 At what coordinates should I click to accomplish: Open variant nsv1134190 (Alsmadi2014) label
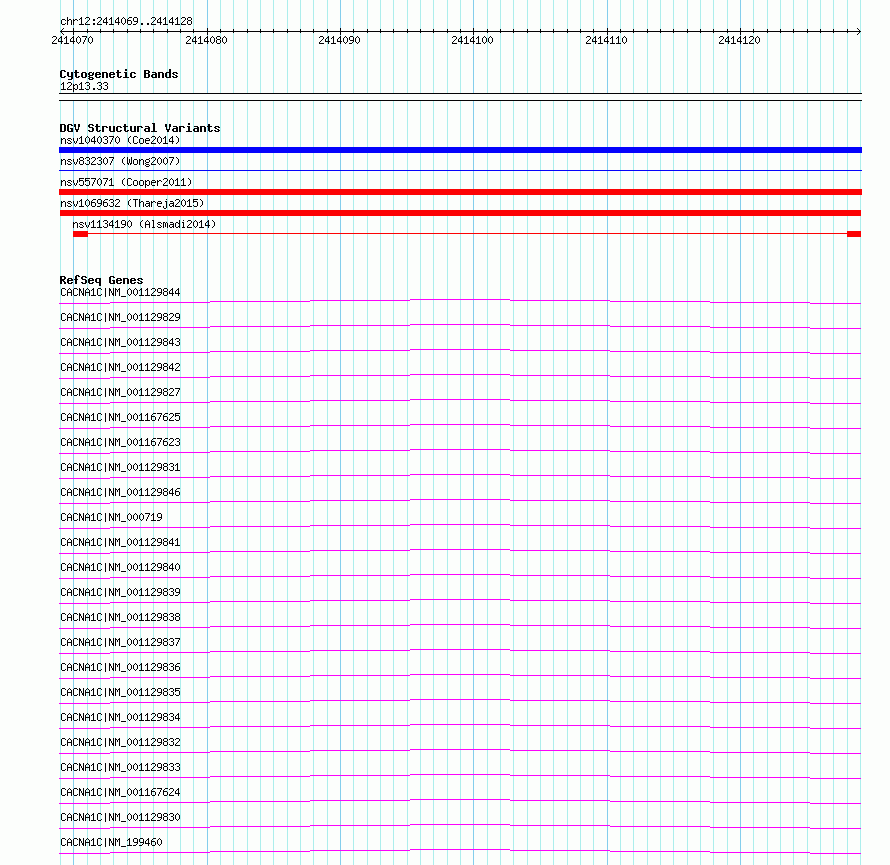click(144, 224)
